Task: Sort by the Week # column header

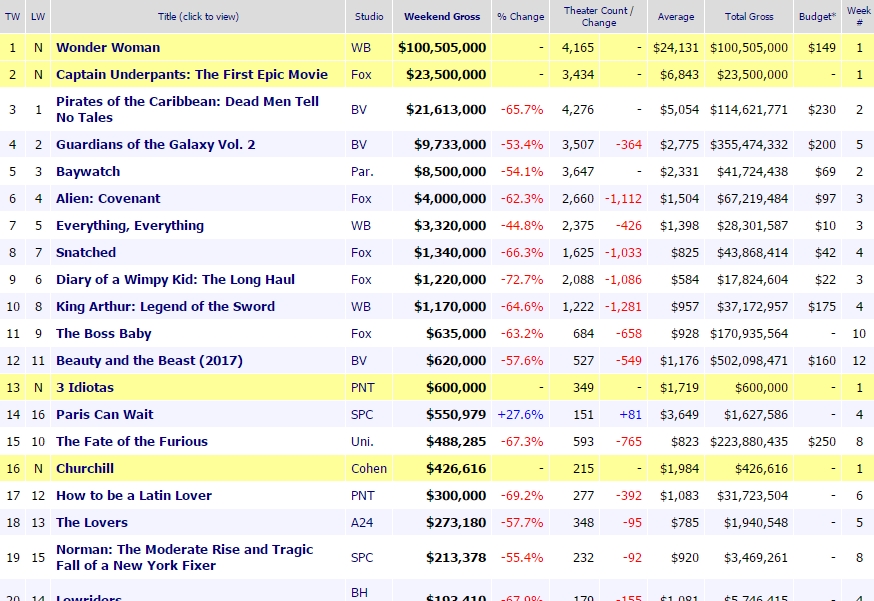Action: [x=859, y=17]
